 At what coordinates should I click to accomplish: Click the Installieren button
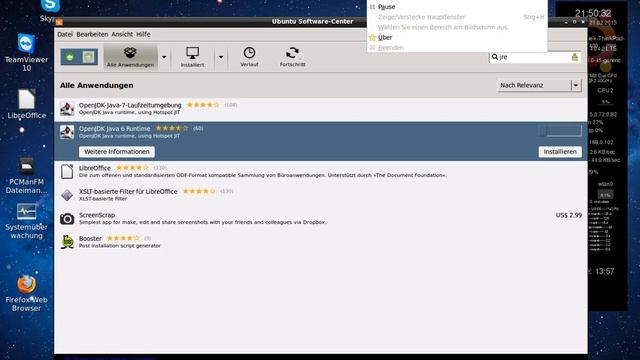click(560, 152)
